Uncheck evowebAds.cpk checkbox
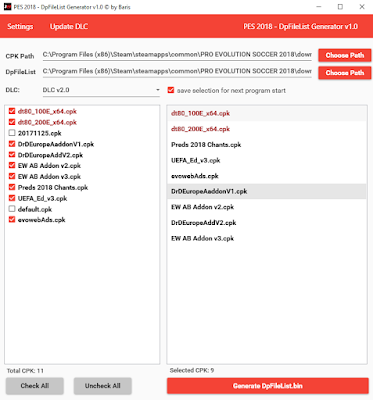 [12, 220]
